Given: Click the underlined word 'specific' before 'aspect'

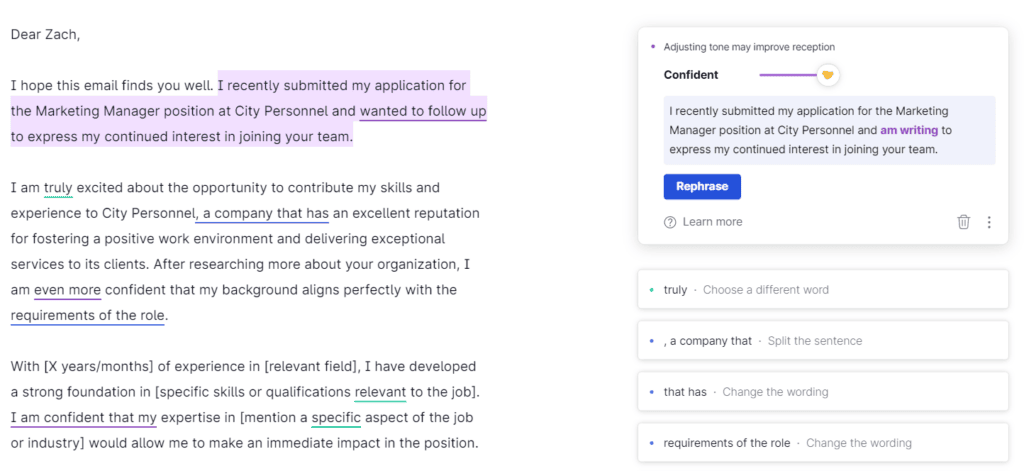Looking at the screenshot, I should coord(336,417).
